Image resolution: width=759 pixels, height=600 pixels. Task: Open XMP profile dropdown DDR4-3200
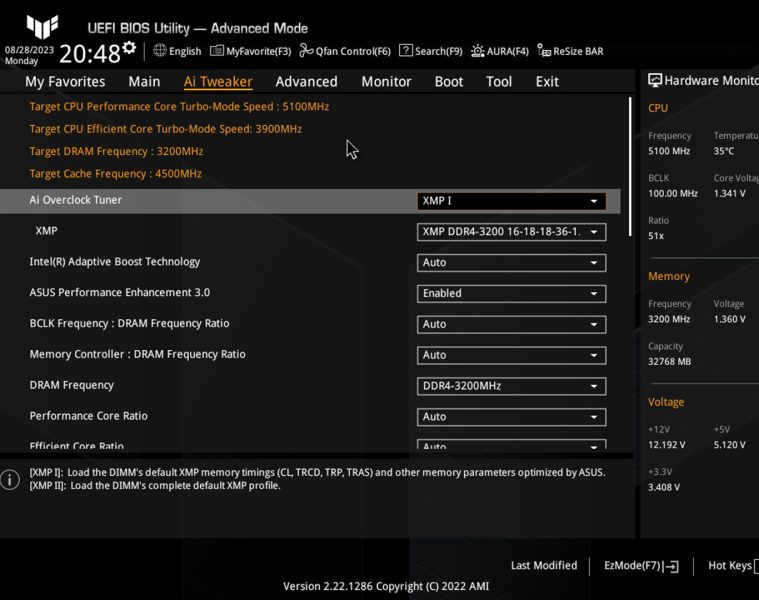click(x=511, y=232)
